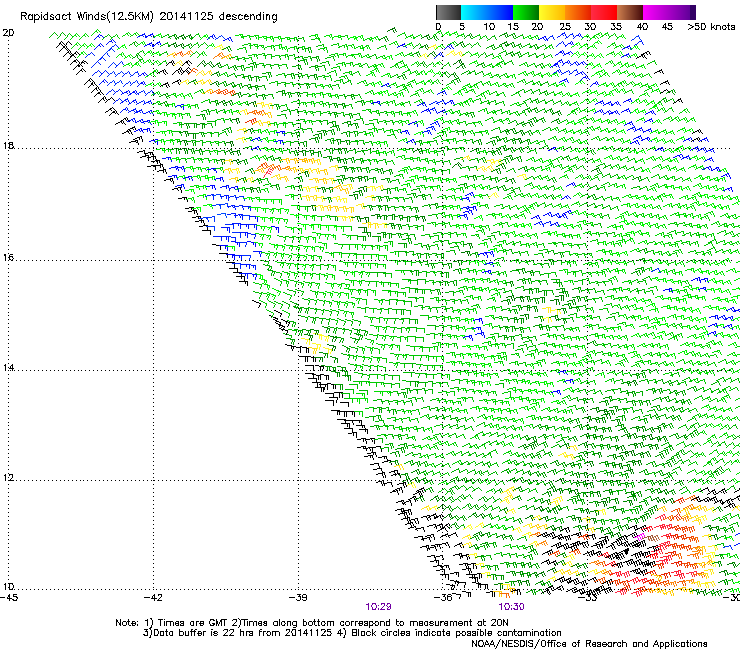Click the latitude label '10'
Image resolution: width=740 pixels, height=650 pixels.
coord(8,586)
